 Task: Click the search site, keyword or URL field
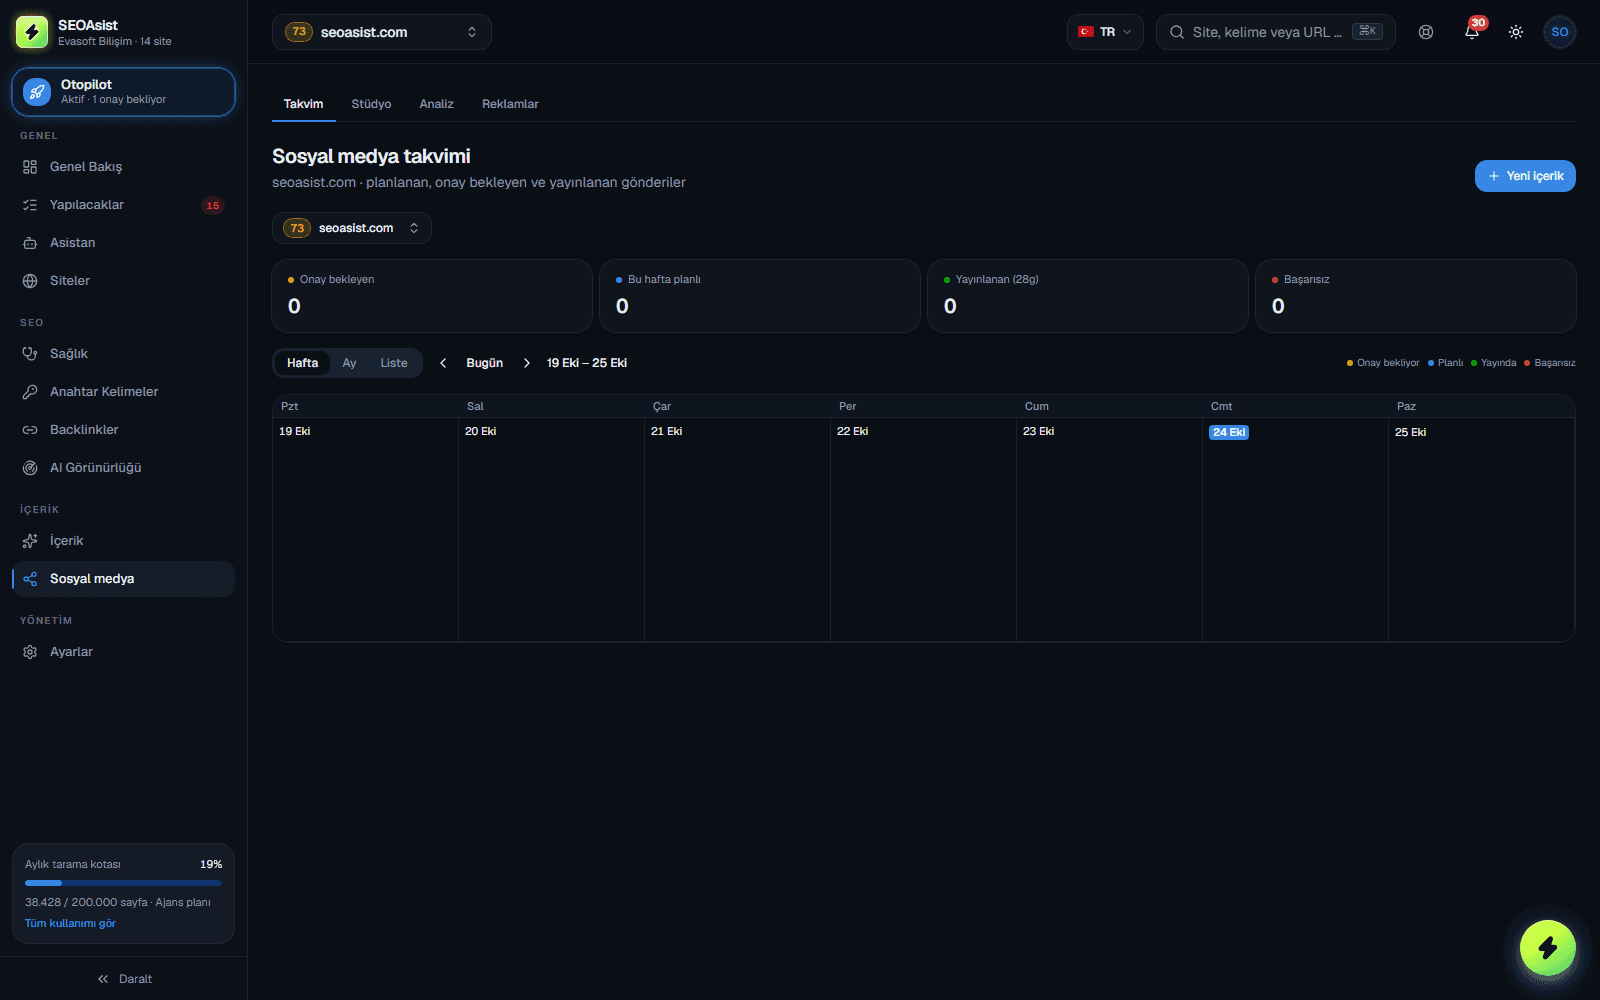point(1276,32)
